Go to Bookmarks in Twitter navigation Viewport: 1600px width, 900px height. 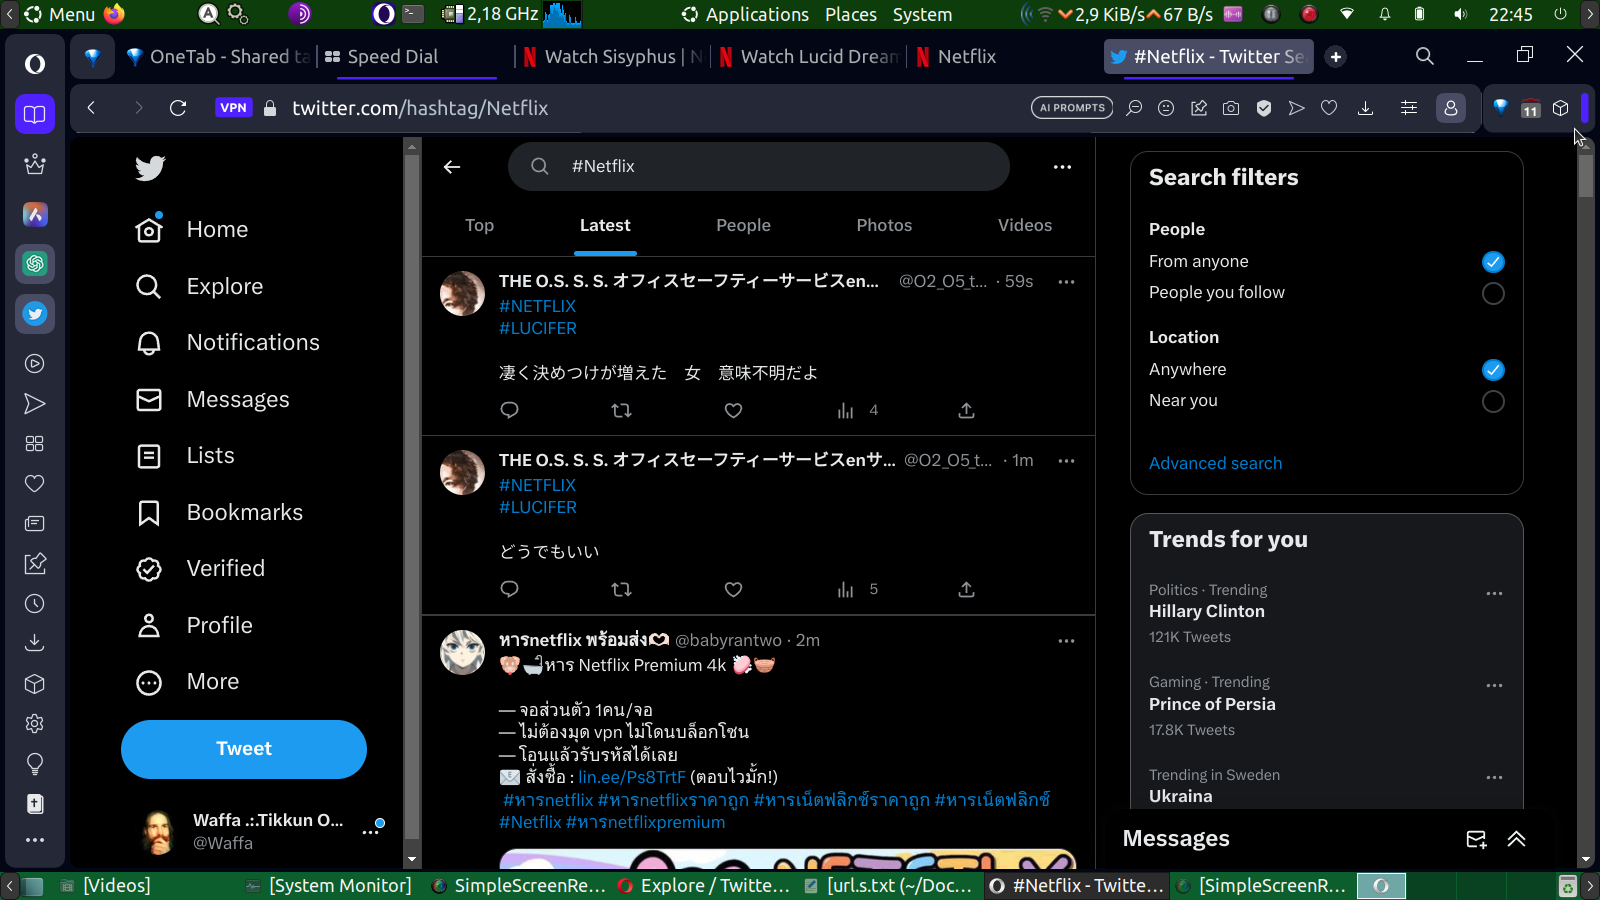click(219, 513)
